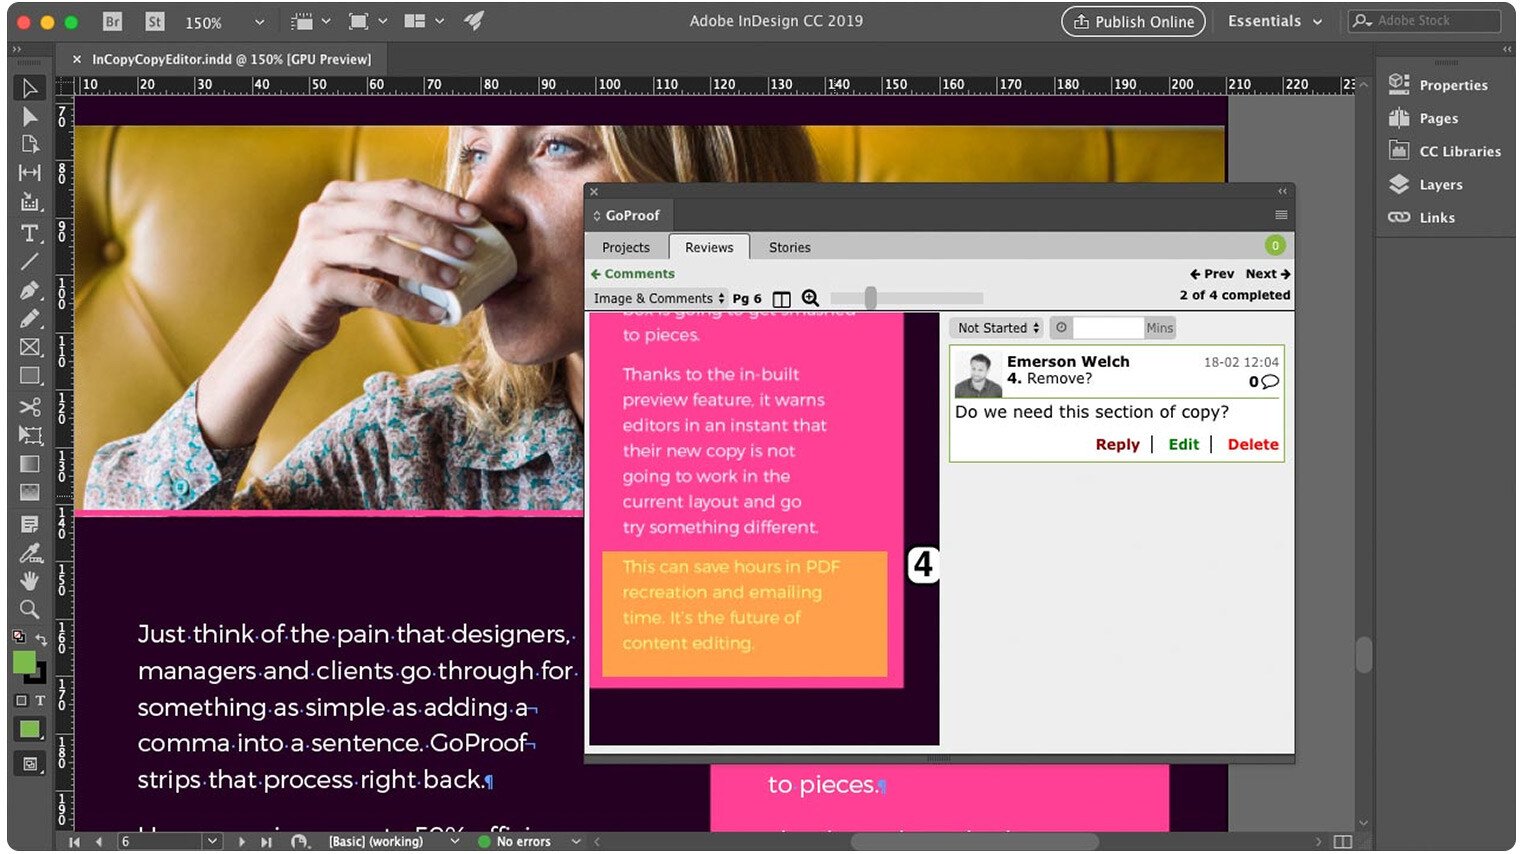Image resolution: width=1521 pixels, height=854 pixels.
Task: Open the Pages panel
Action: point(1436,118)
